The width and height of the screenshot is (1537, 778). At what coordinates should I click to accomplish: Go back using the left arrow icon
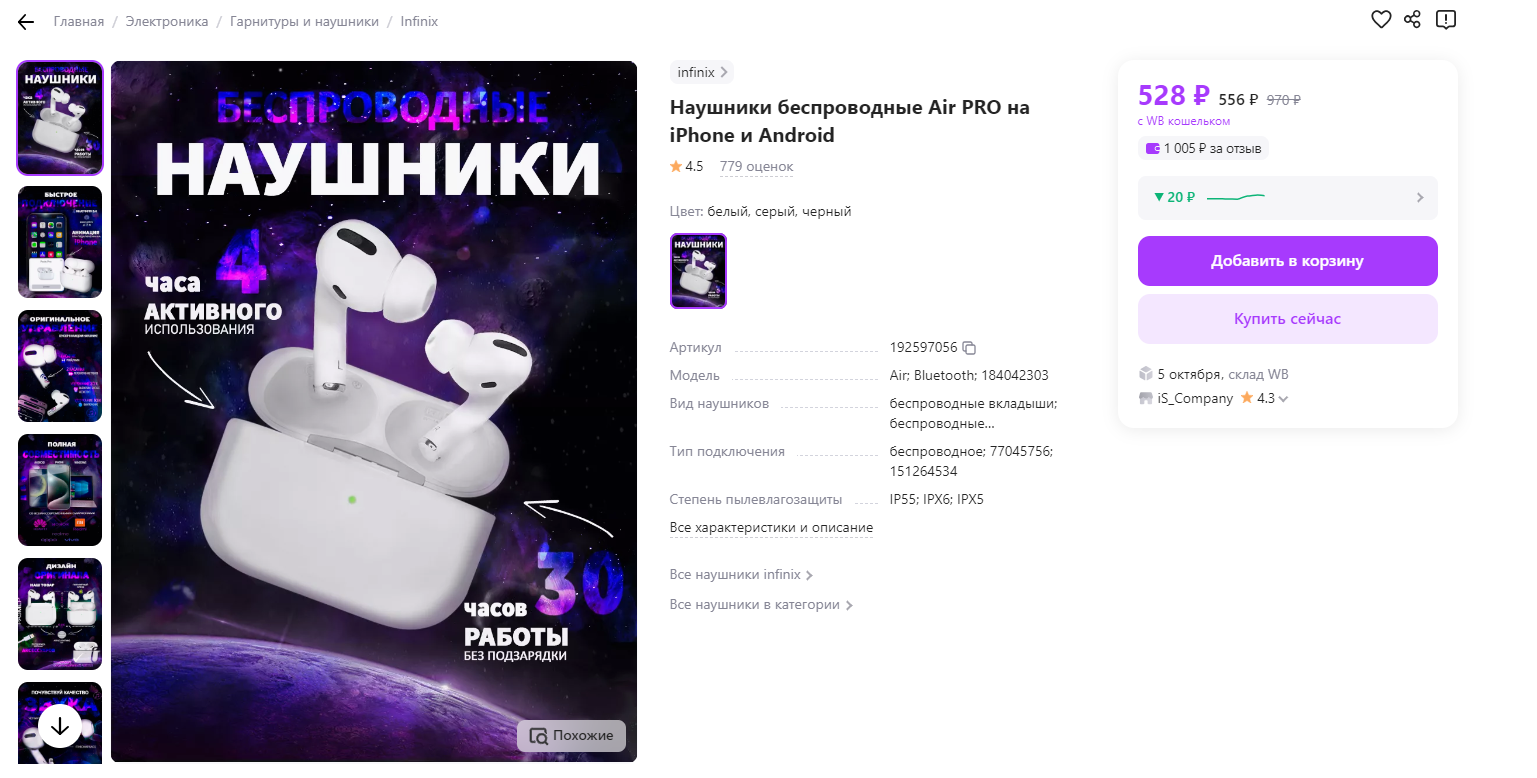coord(26,22)
